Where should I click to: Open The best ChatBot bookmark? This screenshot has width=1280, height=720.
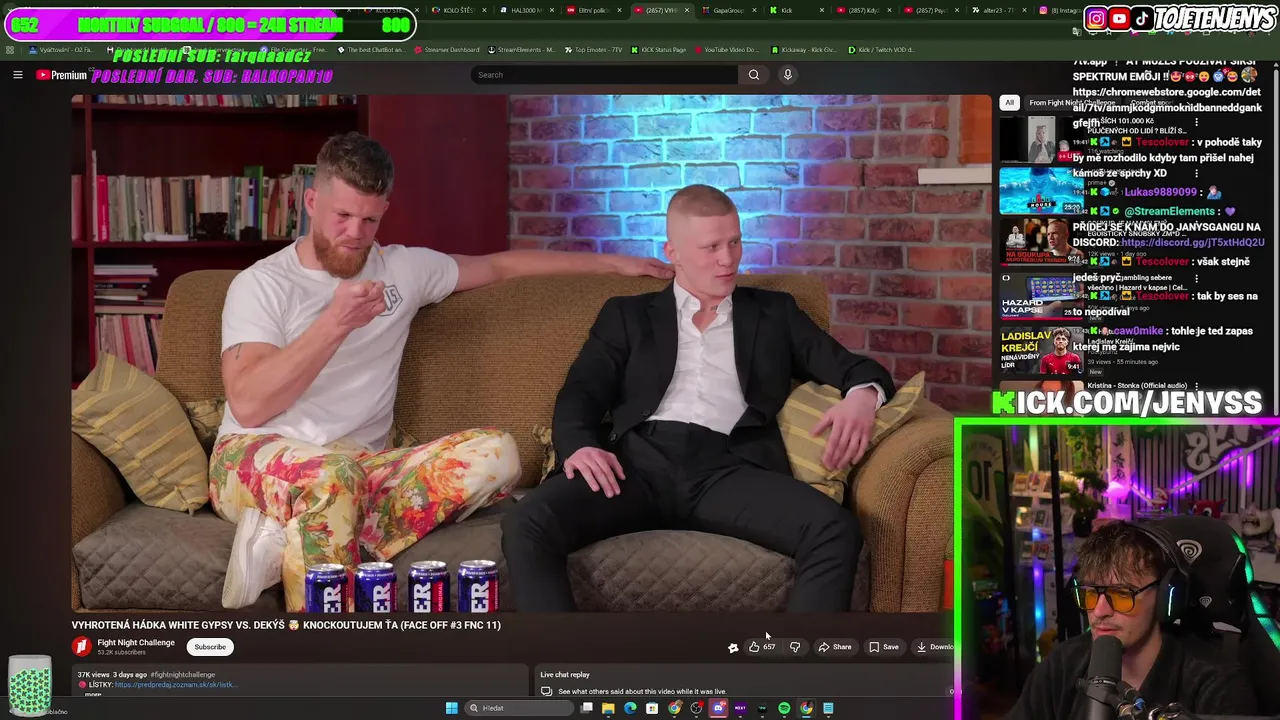coord(372,49)
